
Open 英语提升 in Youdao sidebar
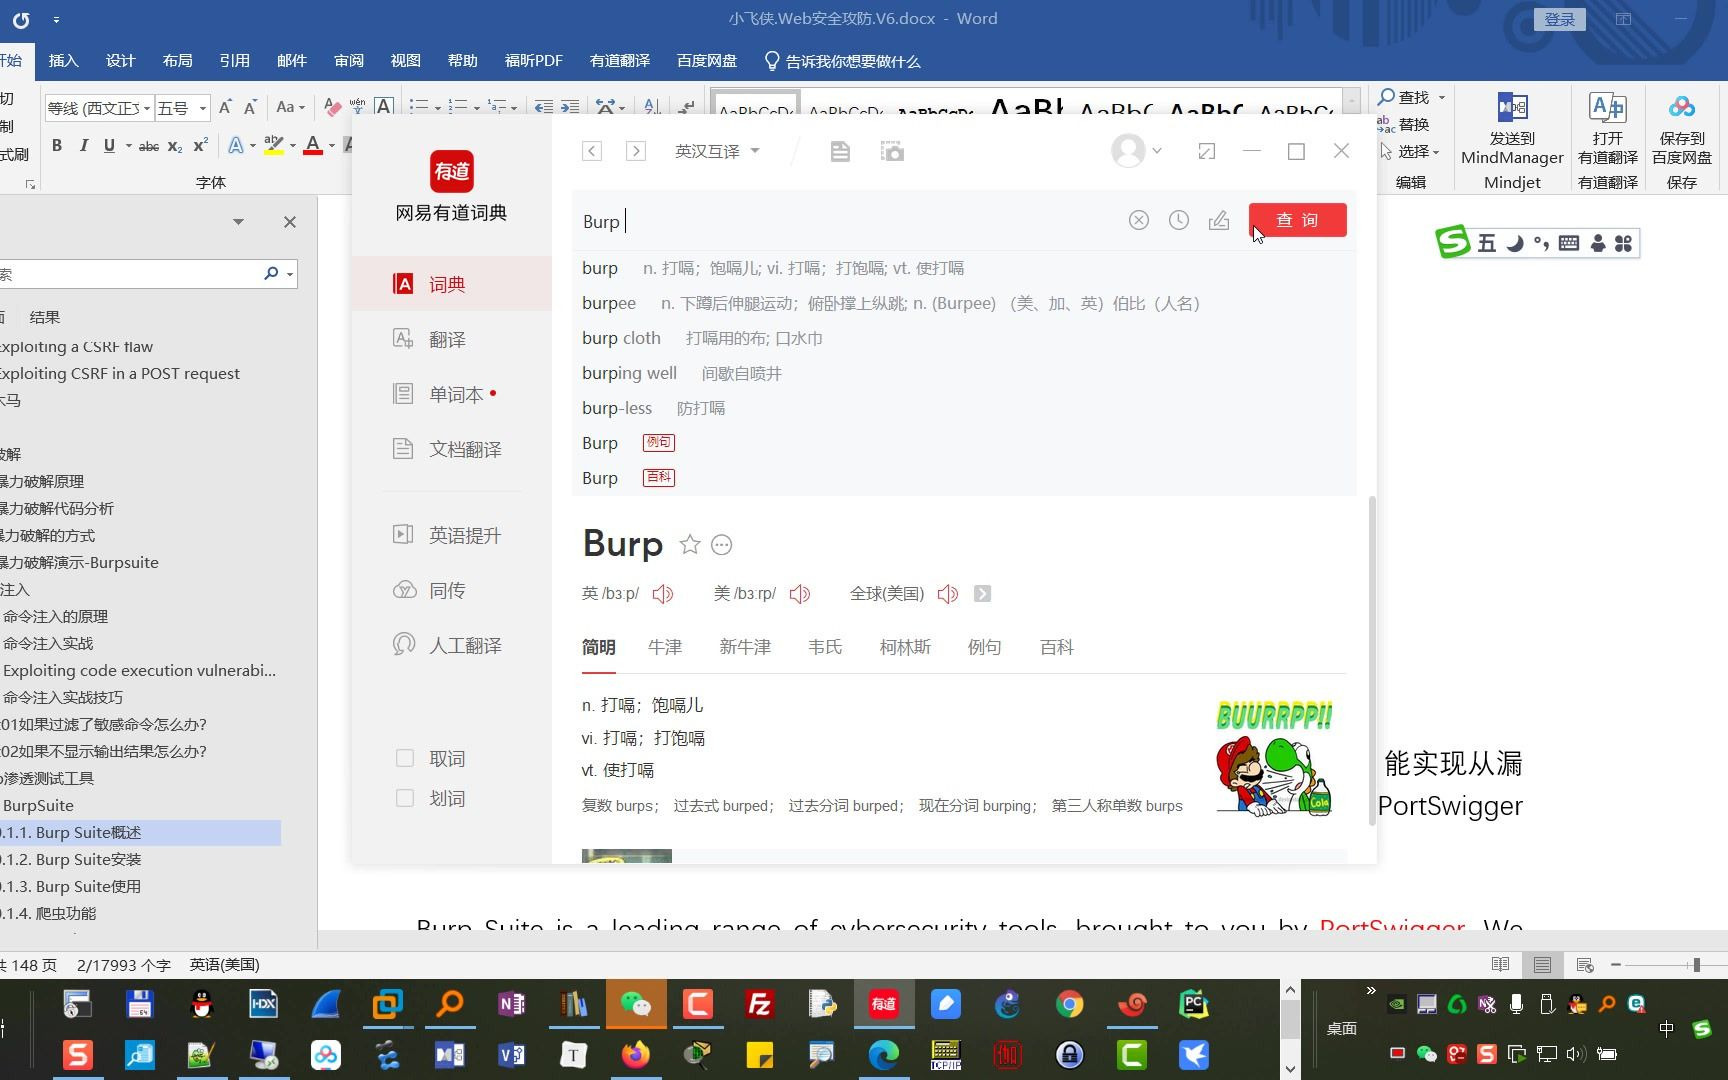tap(452, 535)
